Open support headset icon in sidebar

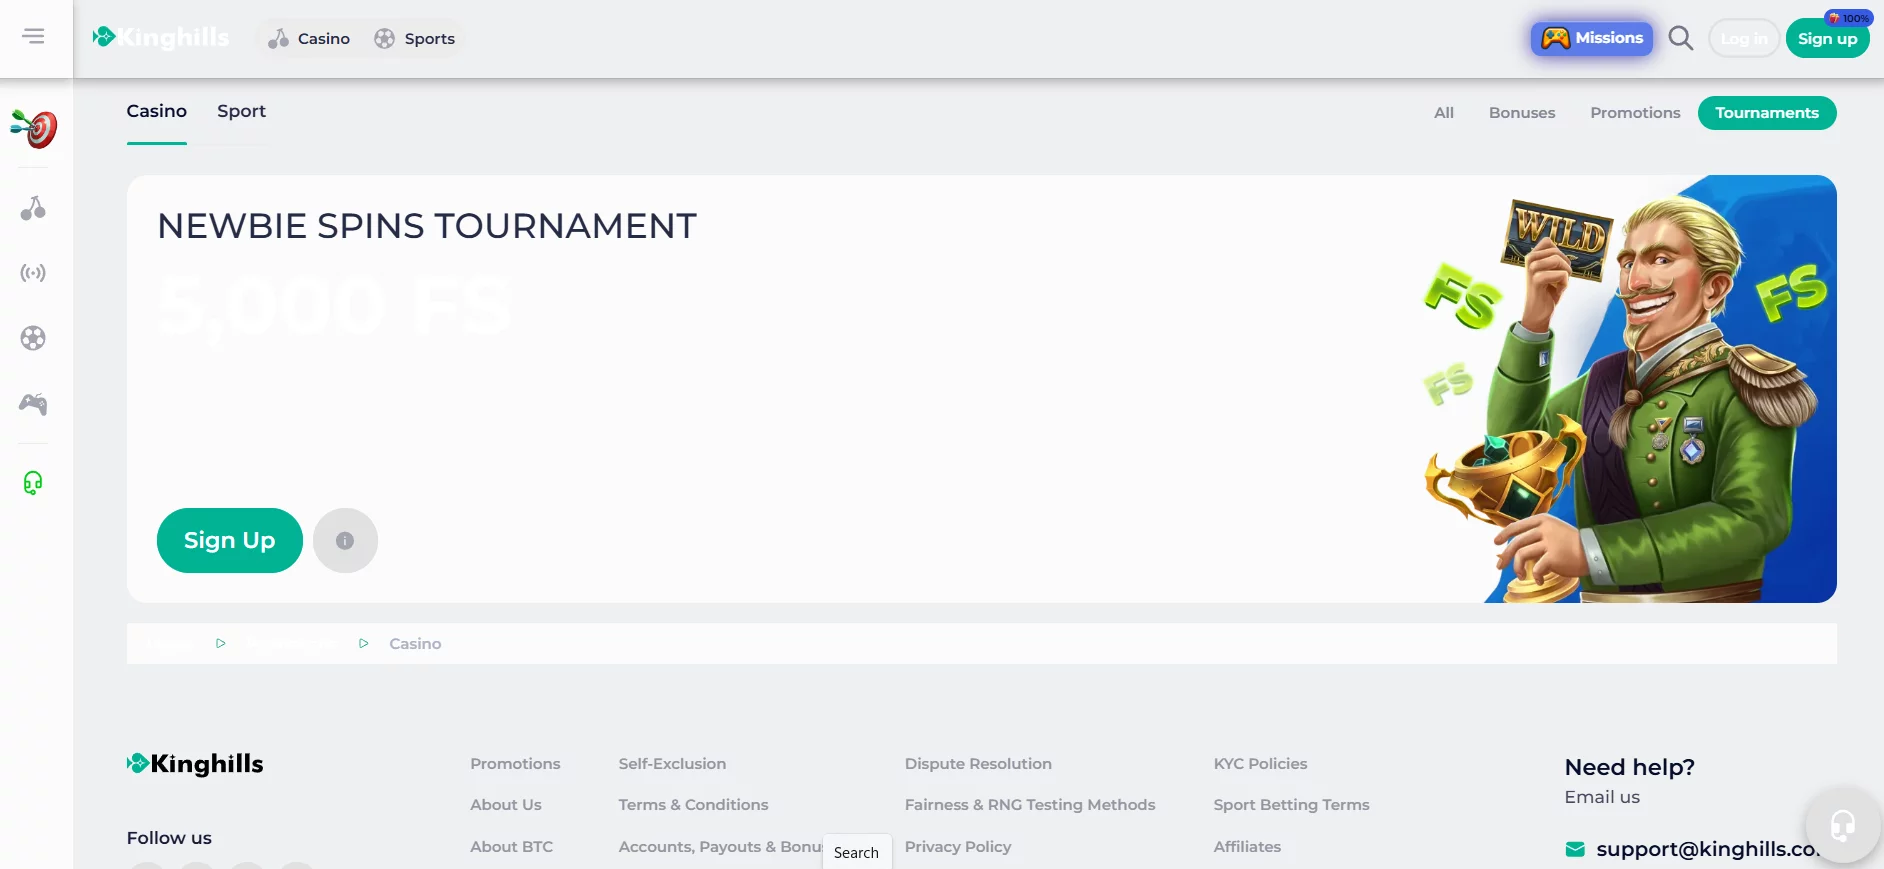coord(33,483)
